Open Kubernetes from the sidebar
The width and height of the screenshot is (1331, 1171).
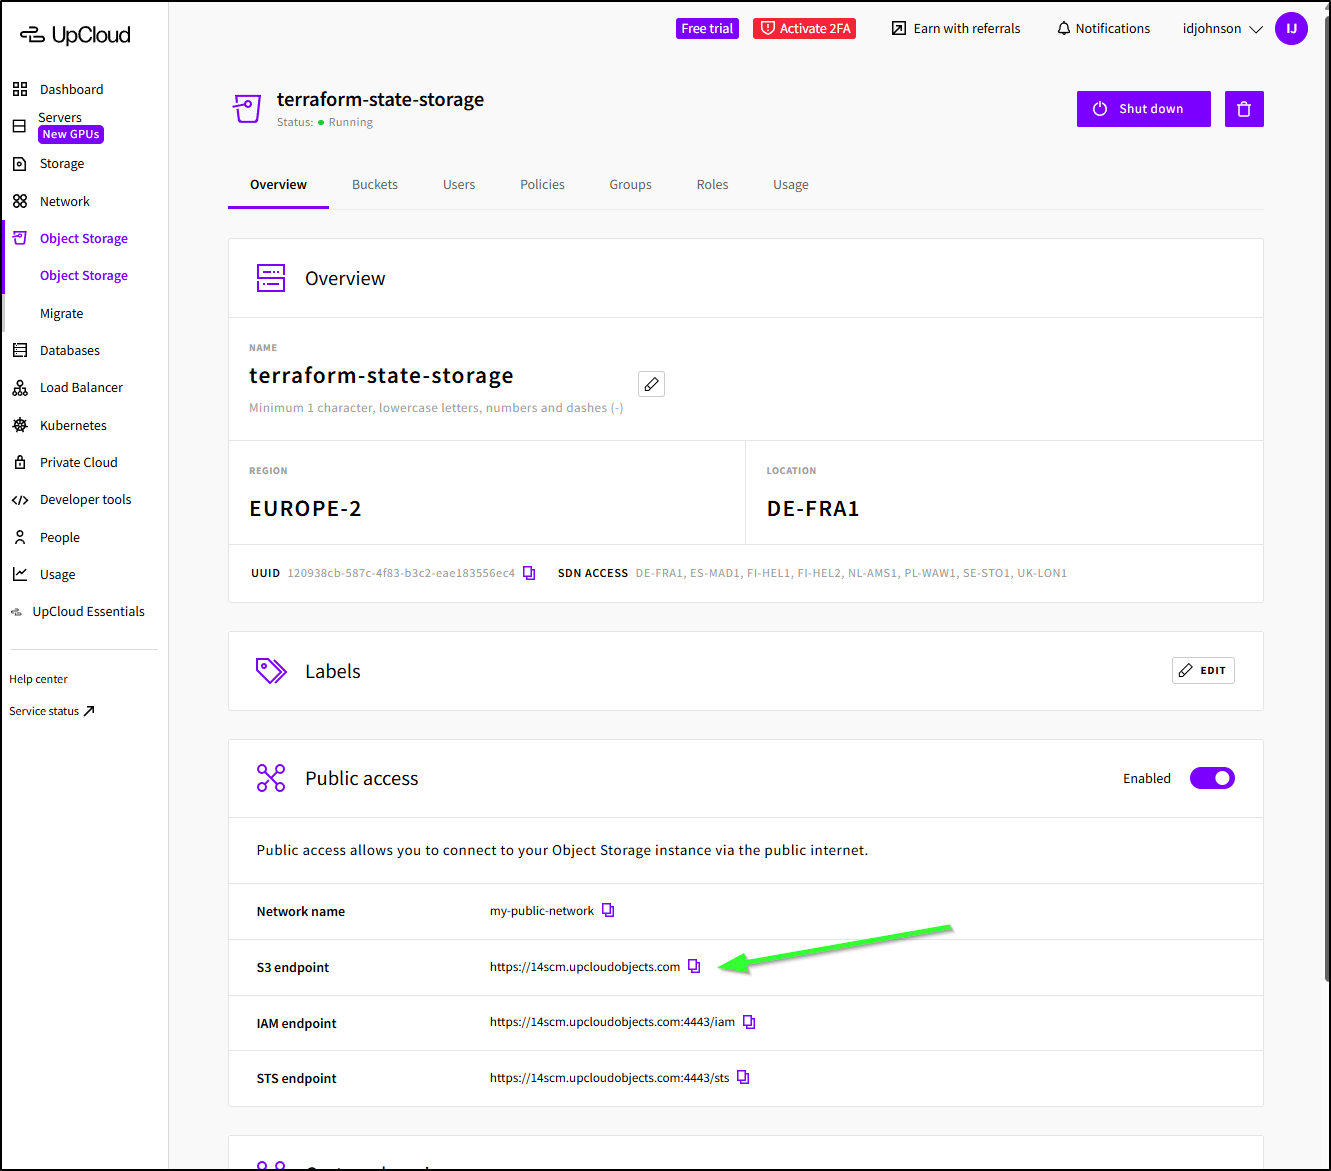tap(73, 425)
